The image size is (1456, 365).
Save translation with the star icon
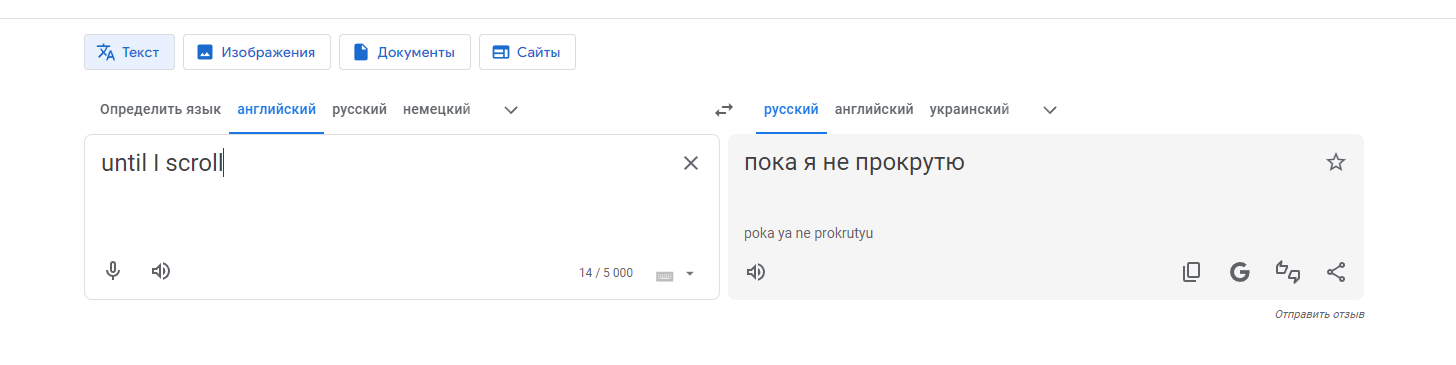point(1336,162)
